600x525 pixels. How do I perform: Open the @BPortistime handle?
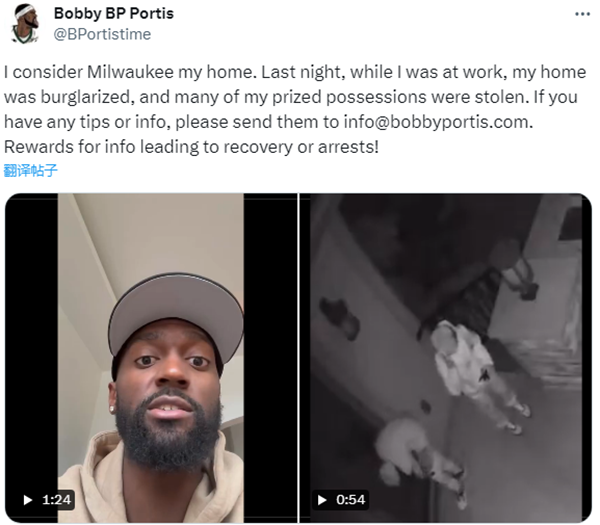pos(103,34)
